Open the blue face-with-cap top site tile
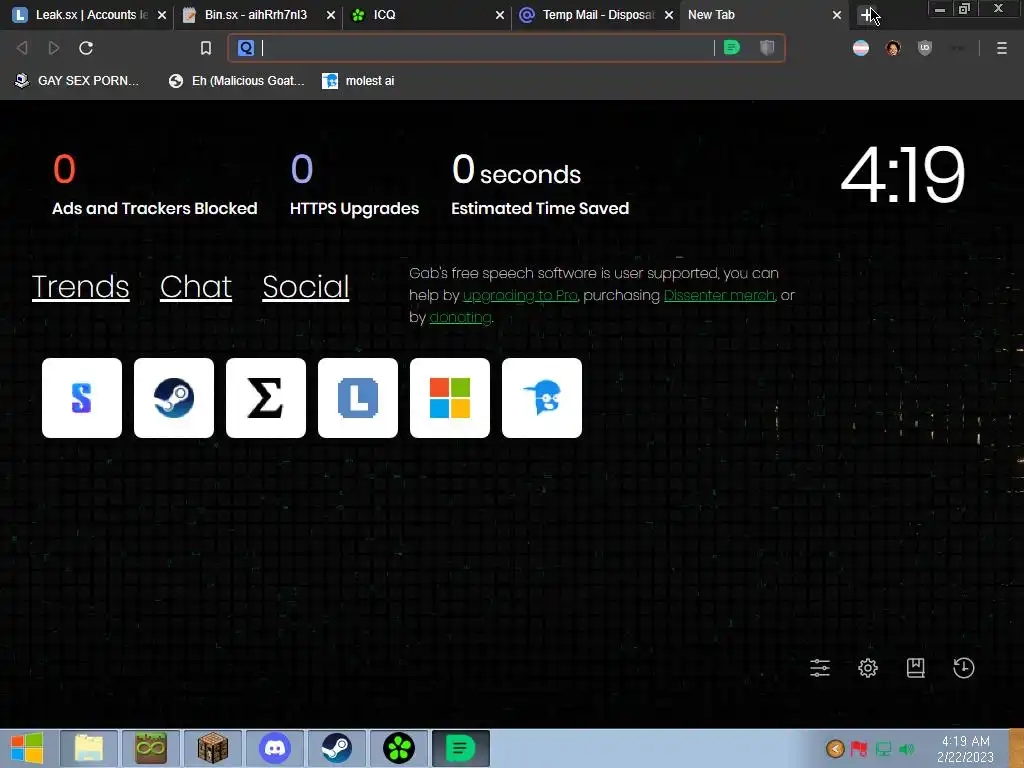Viewport: 1024px width, 768px height. tap(542, 398)
